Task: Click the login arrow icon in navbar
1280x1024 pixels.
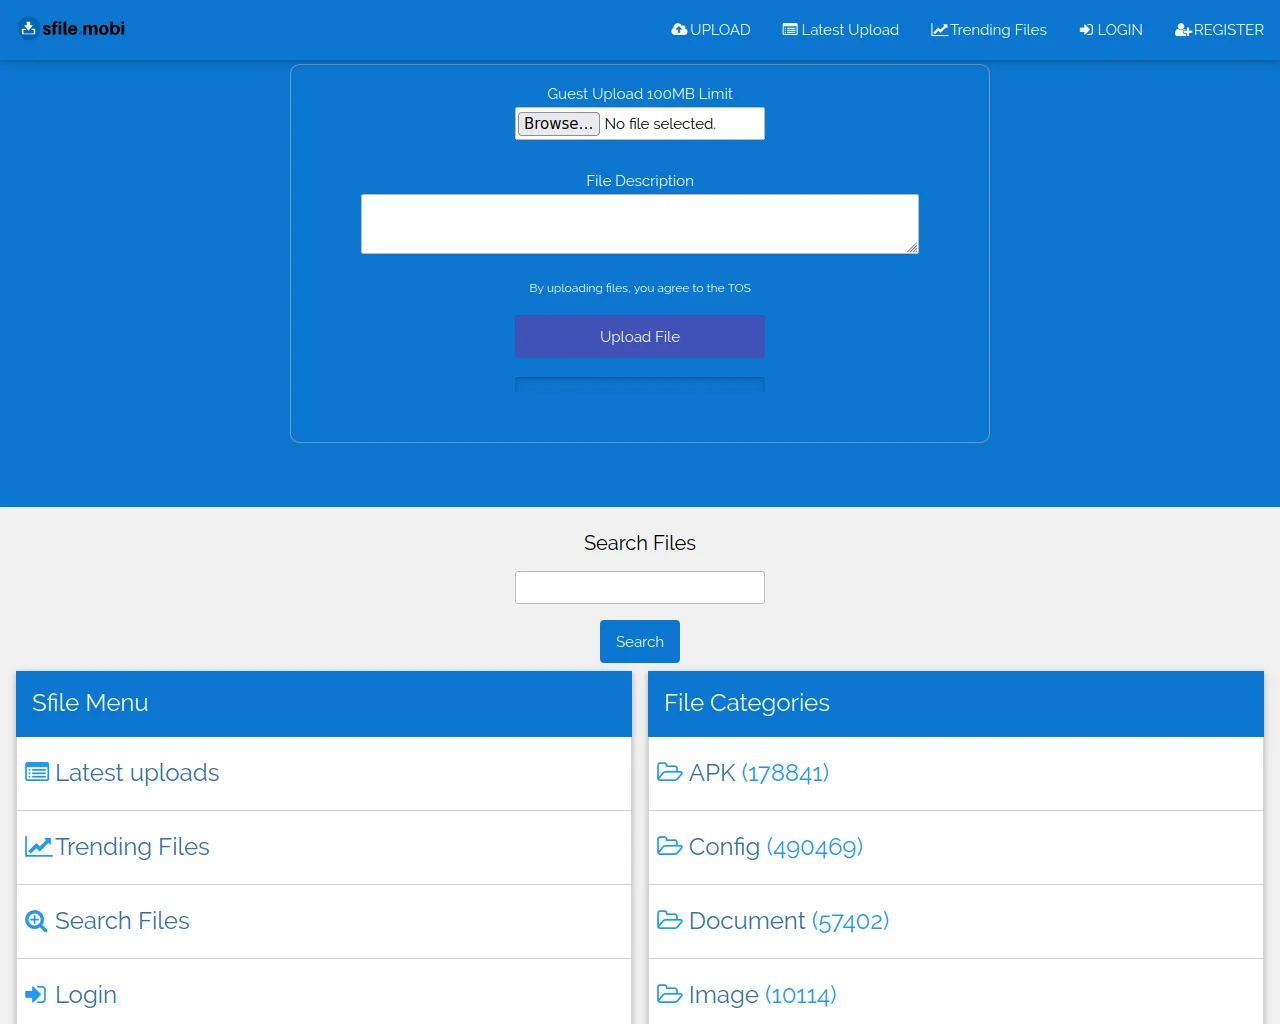Action: (1086, 30)
